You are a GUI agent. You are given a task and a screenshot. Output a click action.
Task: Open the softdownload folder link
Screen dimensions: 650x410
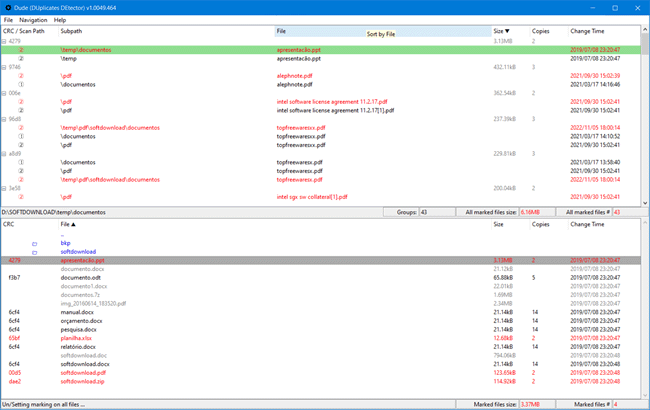(x=78, y=252)
